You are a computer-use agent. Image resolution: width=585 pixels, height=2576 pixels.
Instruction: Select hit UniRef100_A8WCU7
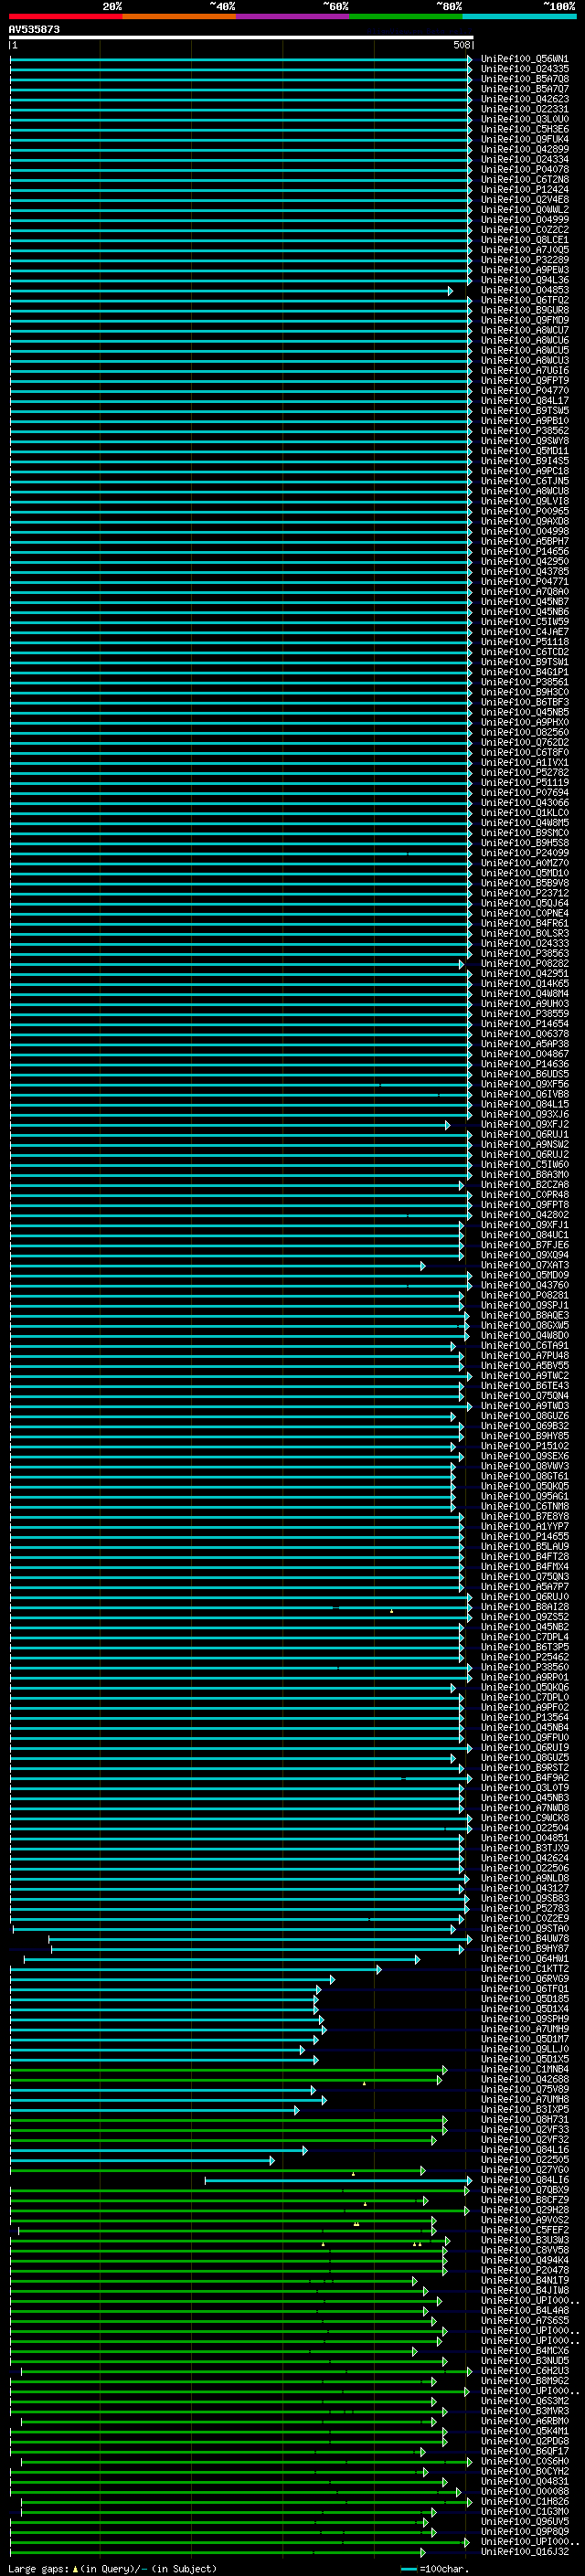[525, 330]
